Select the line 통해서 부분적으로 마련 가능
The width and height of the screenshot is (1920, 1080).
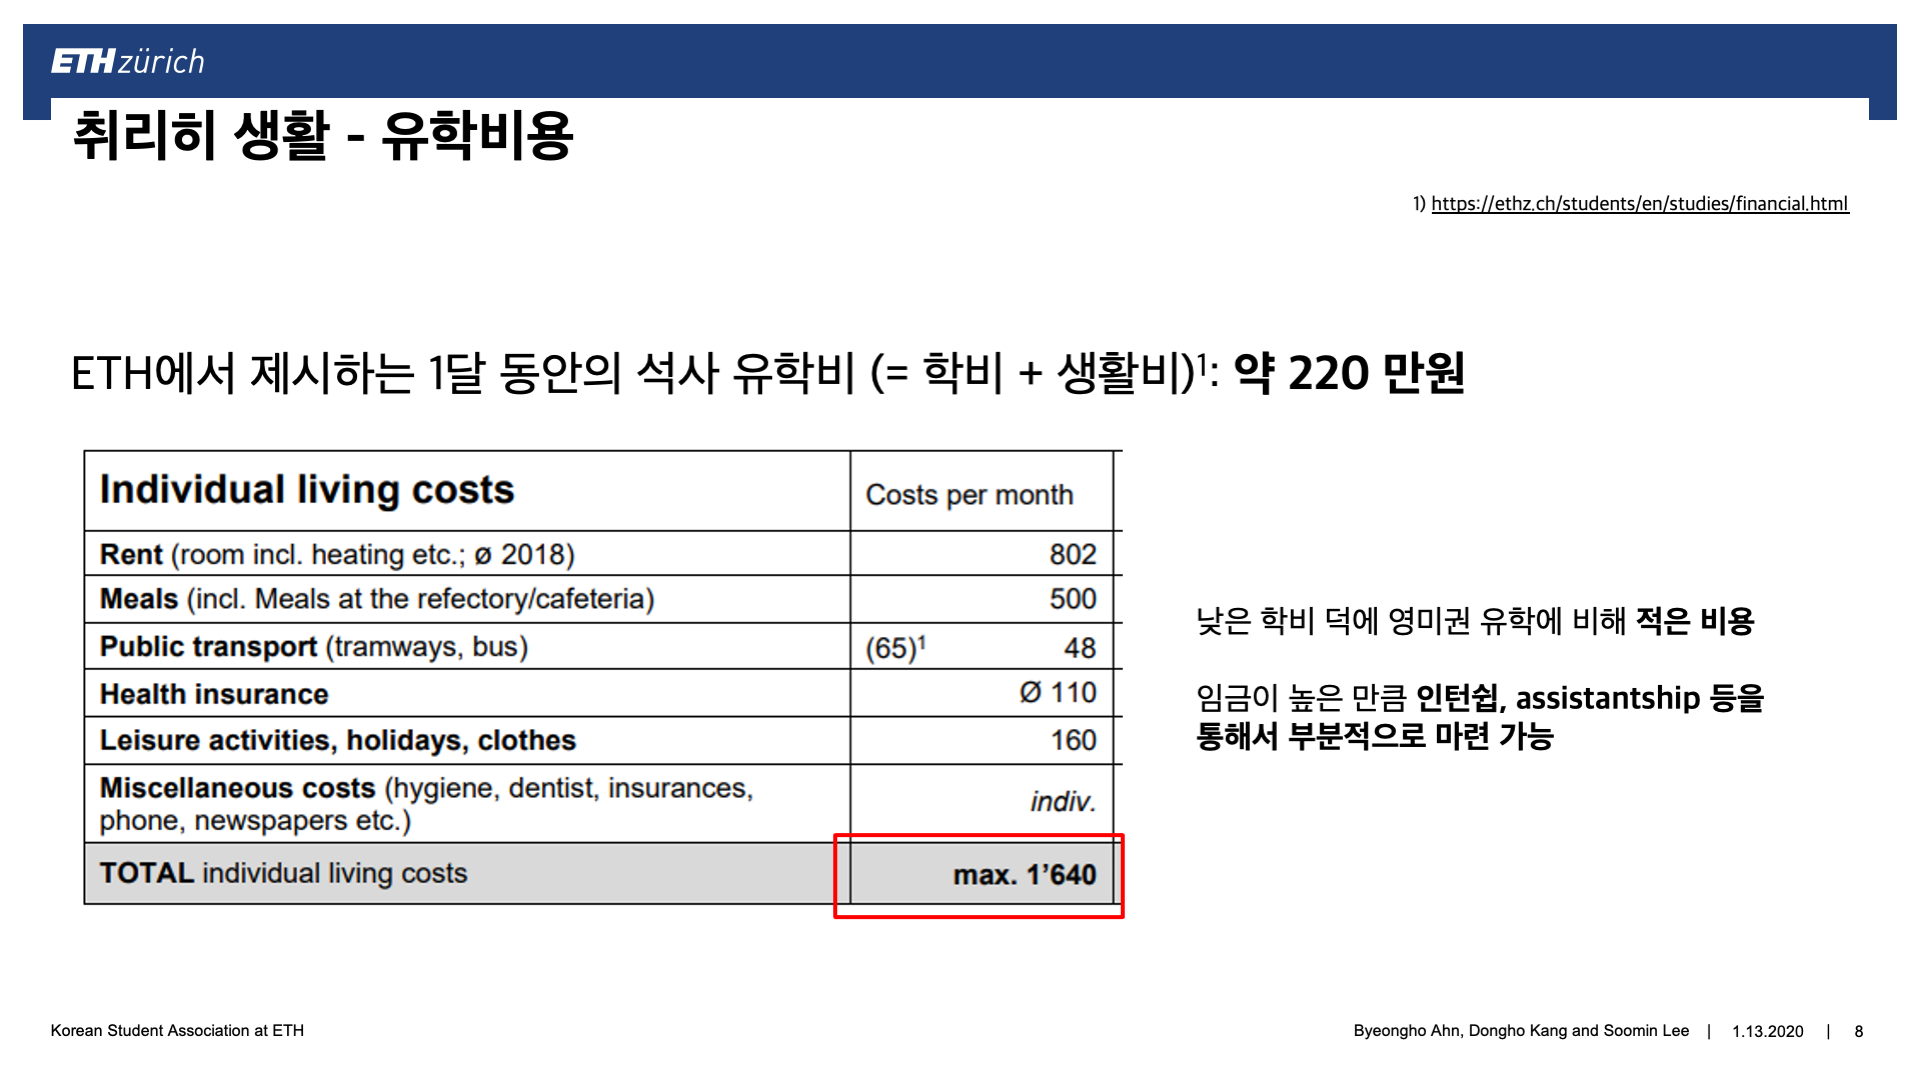[1375, 737]
